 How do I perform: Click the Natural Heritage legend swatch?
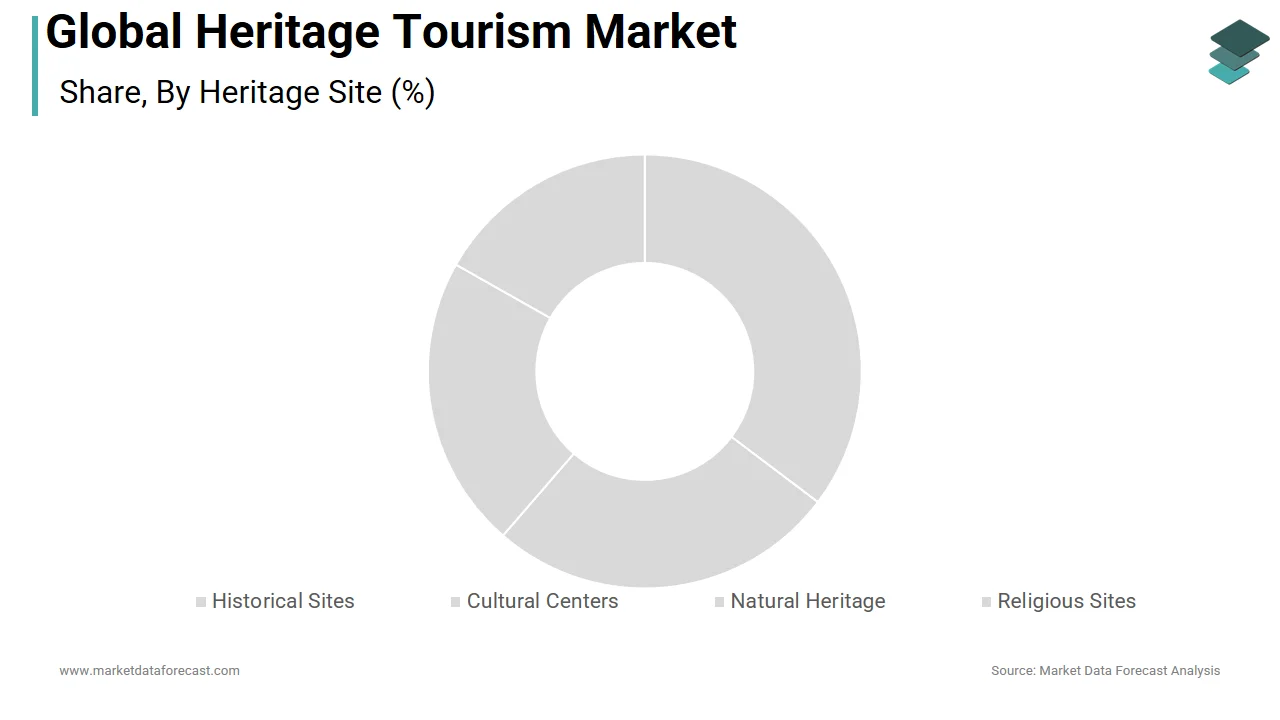[x=720, y=602]
